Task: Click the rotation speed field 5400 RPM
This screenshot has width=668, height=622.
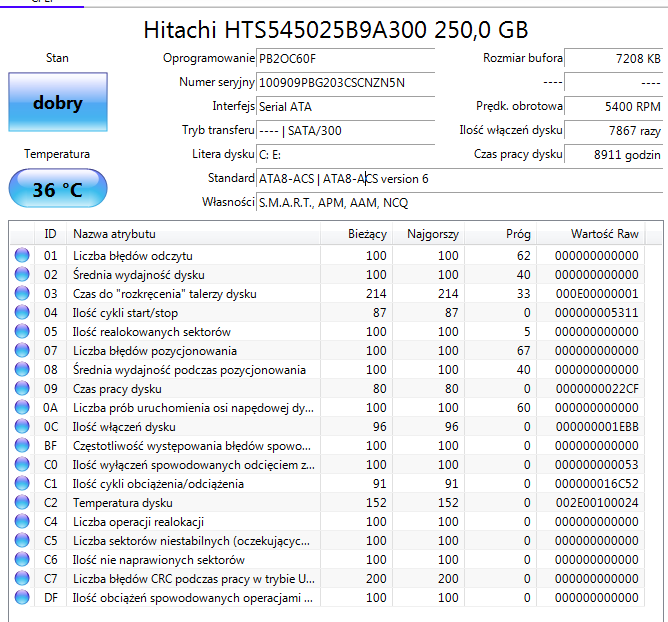Action: point(613,107)
